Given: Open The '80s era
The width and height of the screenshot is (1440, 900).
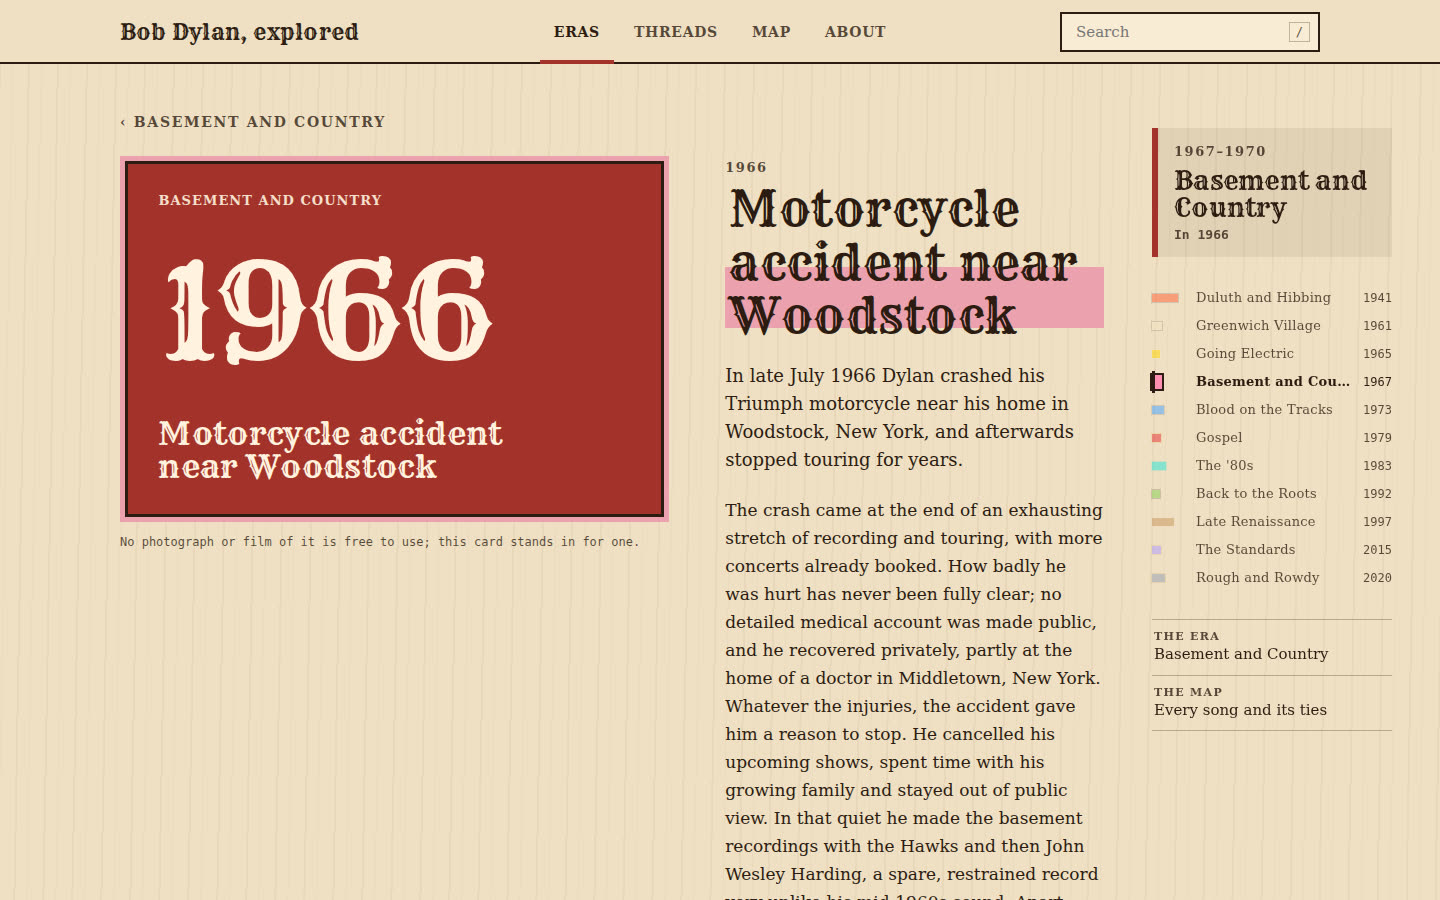Looking at the screenshot, I should (x=1272, y=466).
